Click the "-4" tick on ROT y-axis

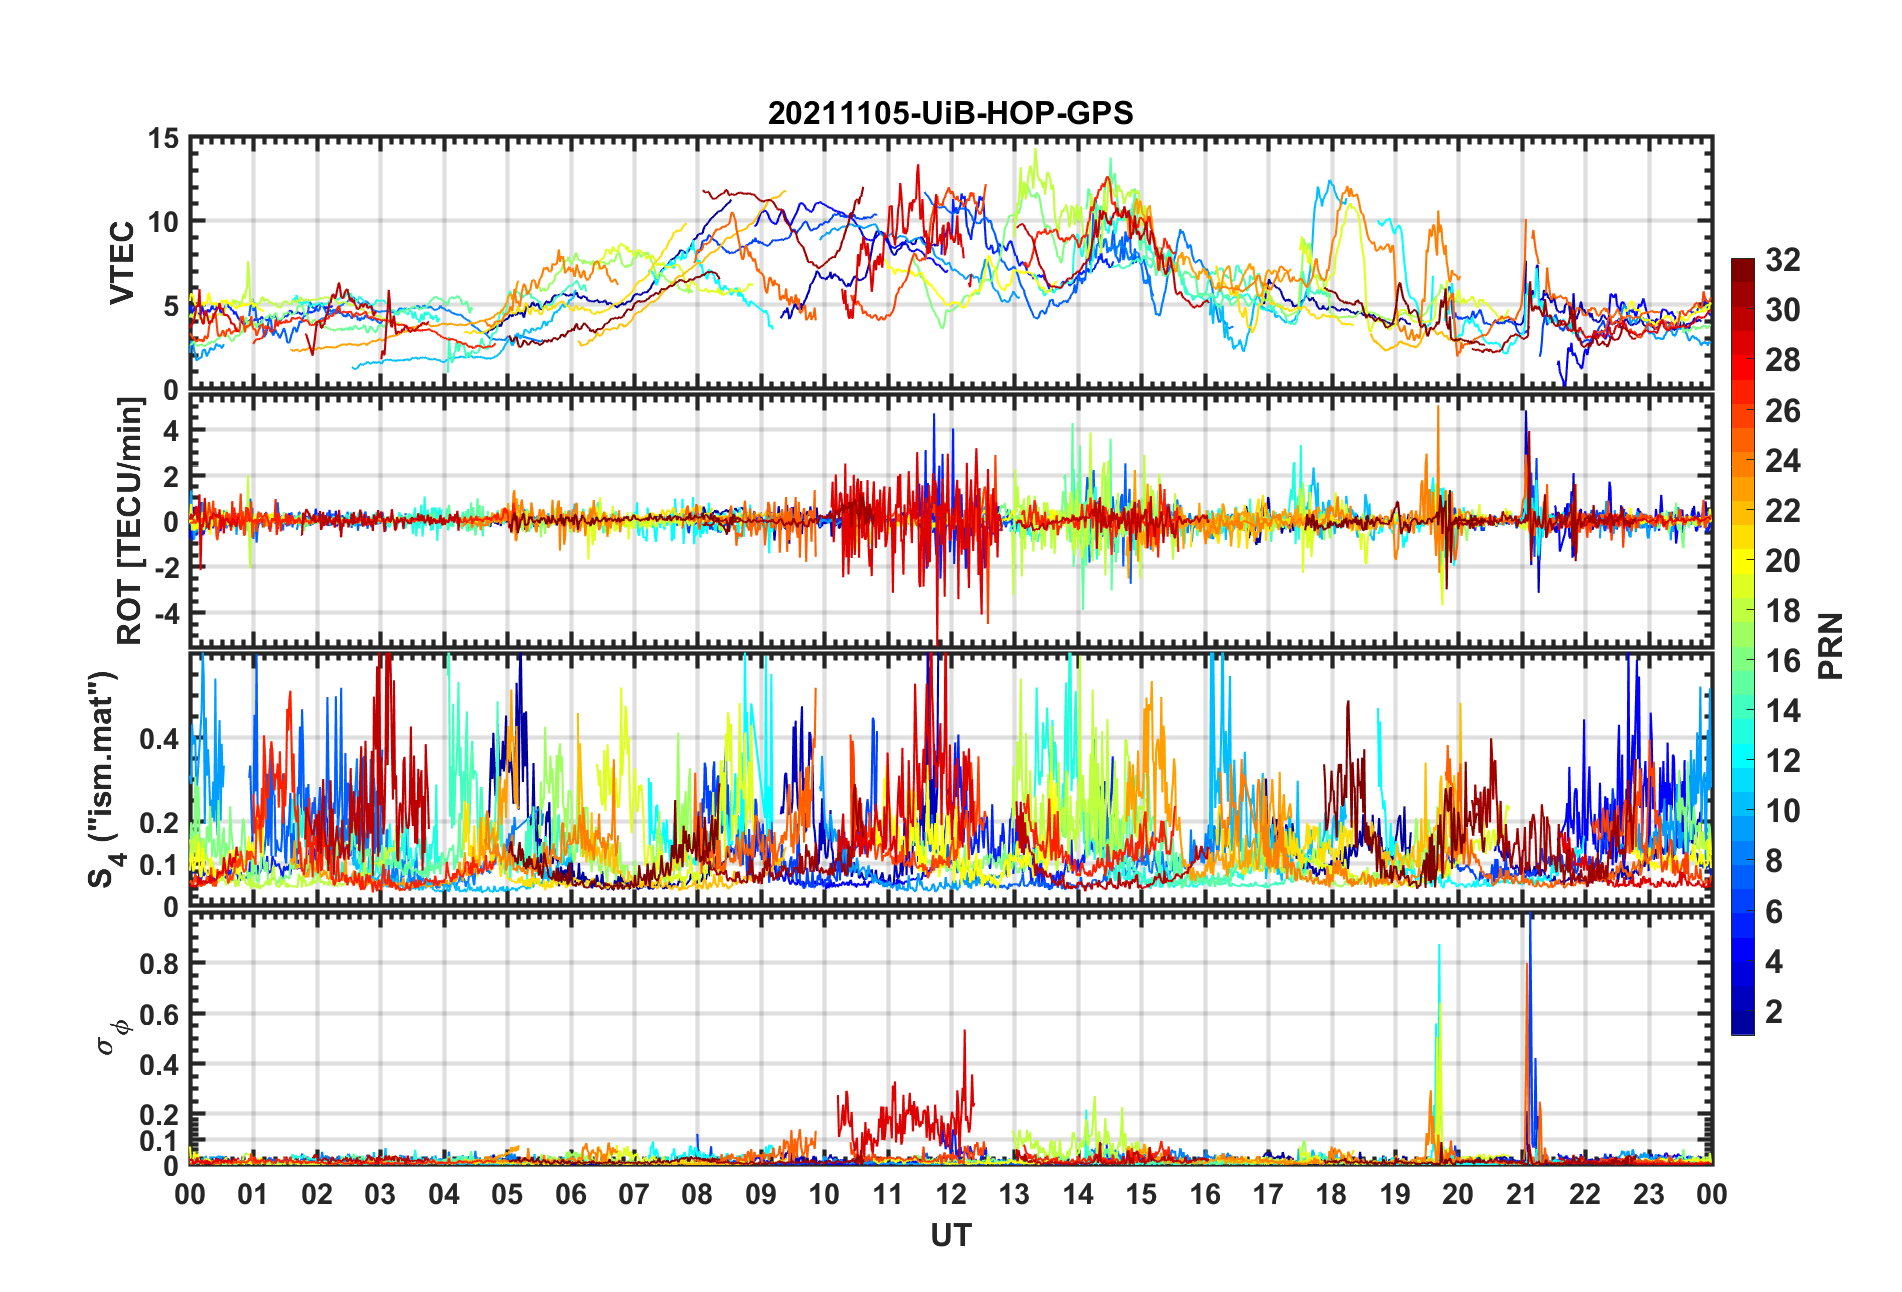tap(166, 612)
